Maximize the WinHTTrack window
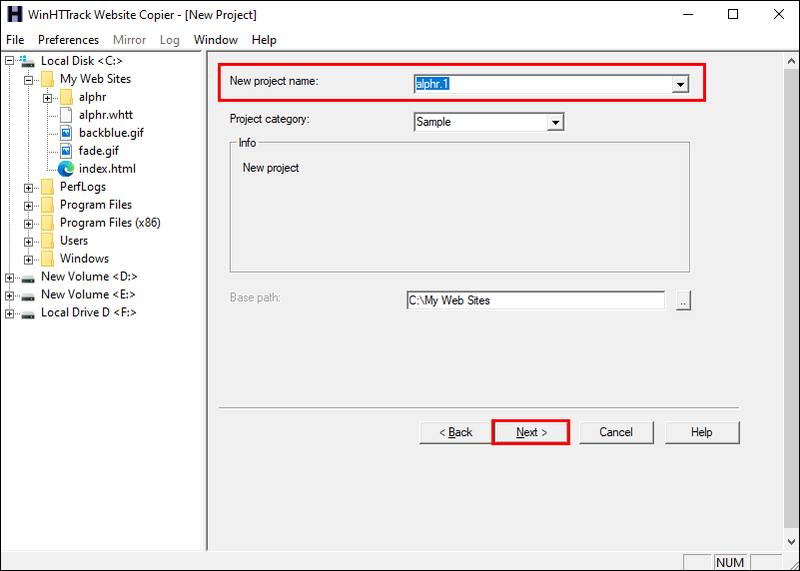This screenshot has height=571, width=800. tap(733, 14)
